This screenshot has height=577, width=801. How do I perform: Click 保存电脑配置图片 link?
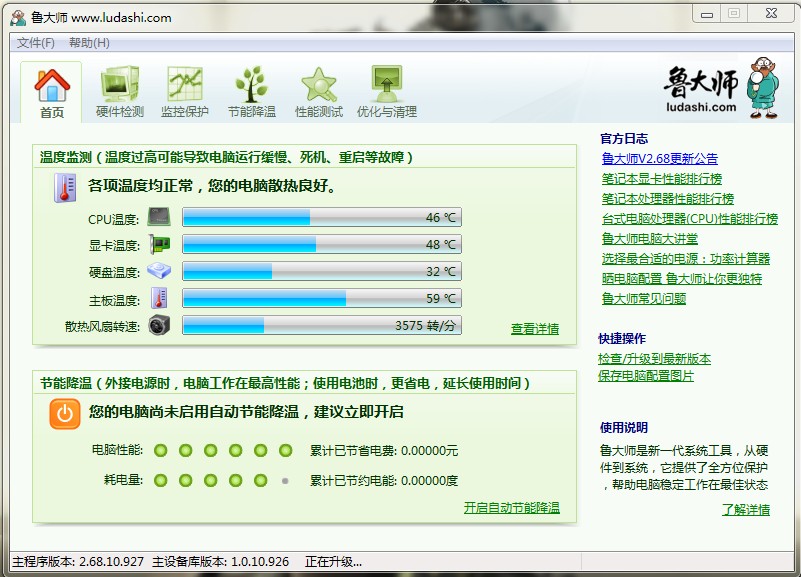pos(646,376)
